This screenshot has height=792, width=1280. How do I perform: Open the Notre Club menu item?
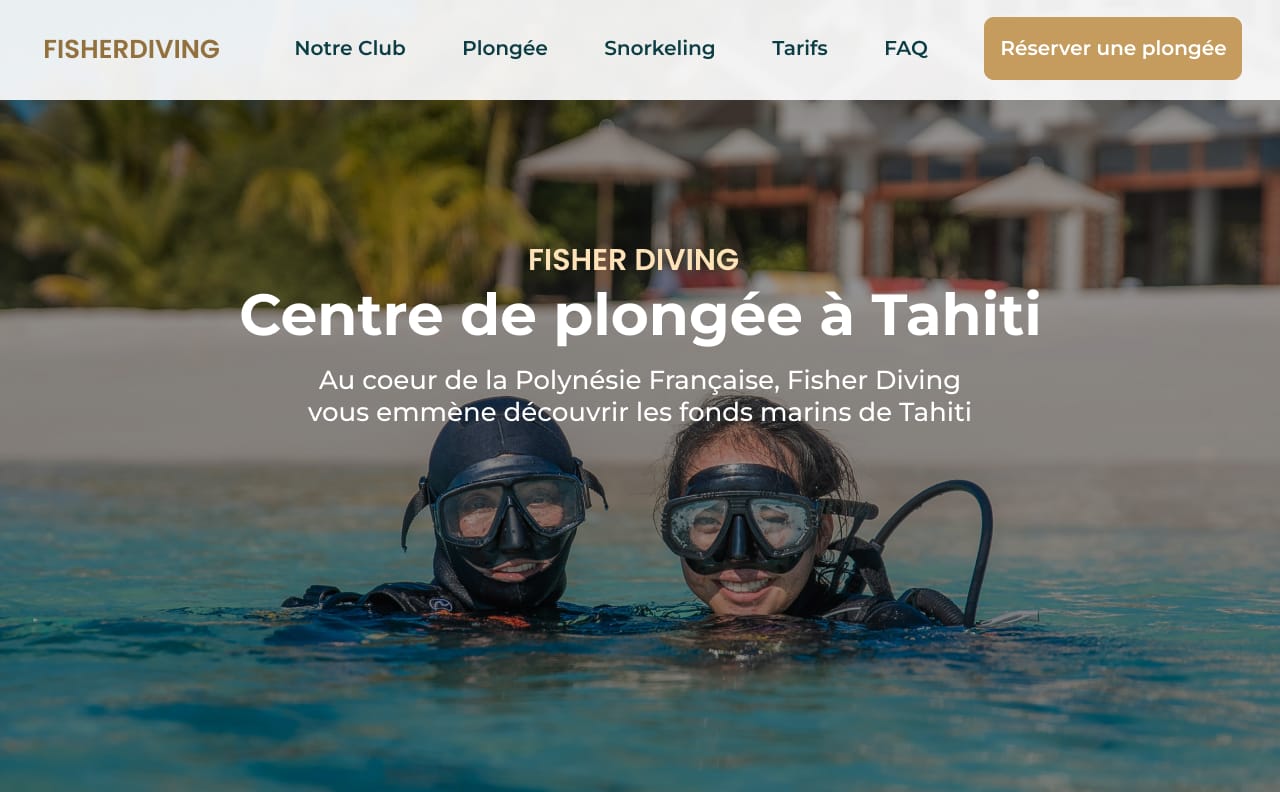click(350, 48)
